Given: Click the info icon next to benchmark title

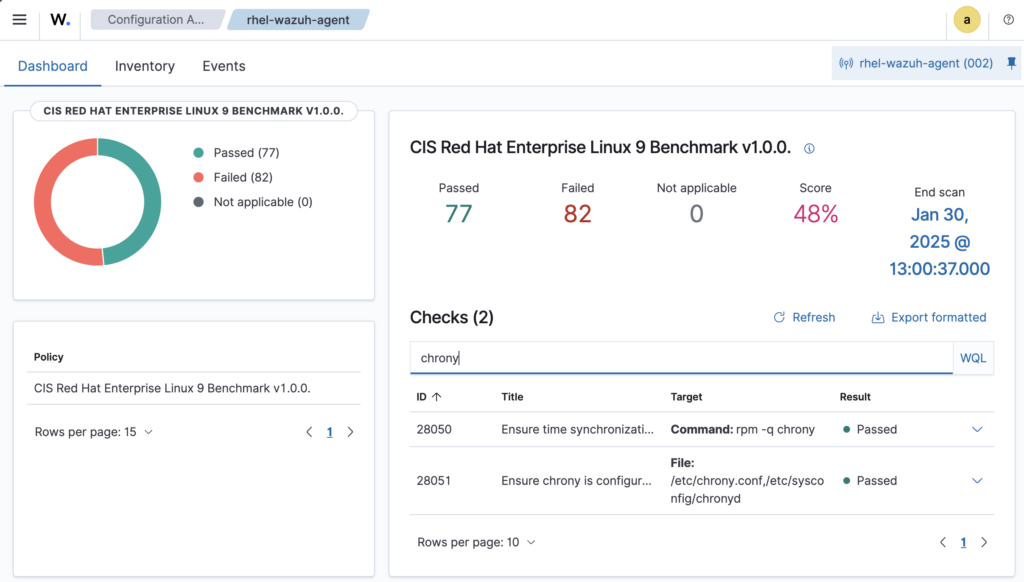Looking at the screenshot, I should pyautogui.click(x=809, y=148).
